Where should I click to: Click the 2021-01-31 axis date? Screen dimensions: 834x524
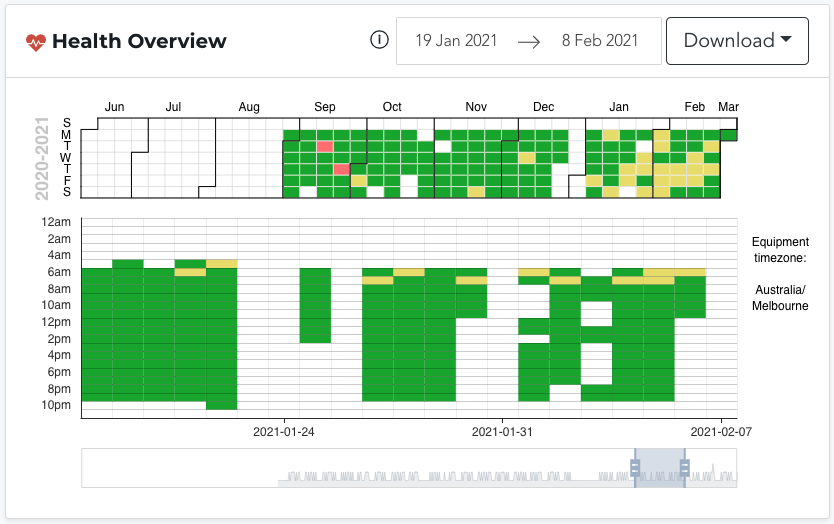pyautogui.click(x=502, y=432)
